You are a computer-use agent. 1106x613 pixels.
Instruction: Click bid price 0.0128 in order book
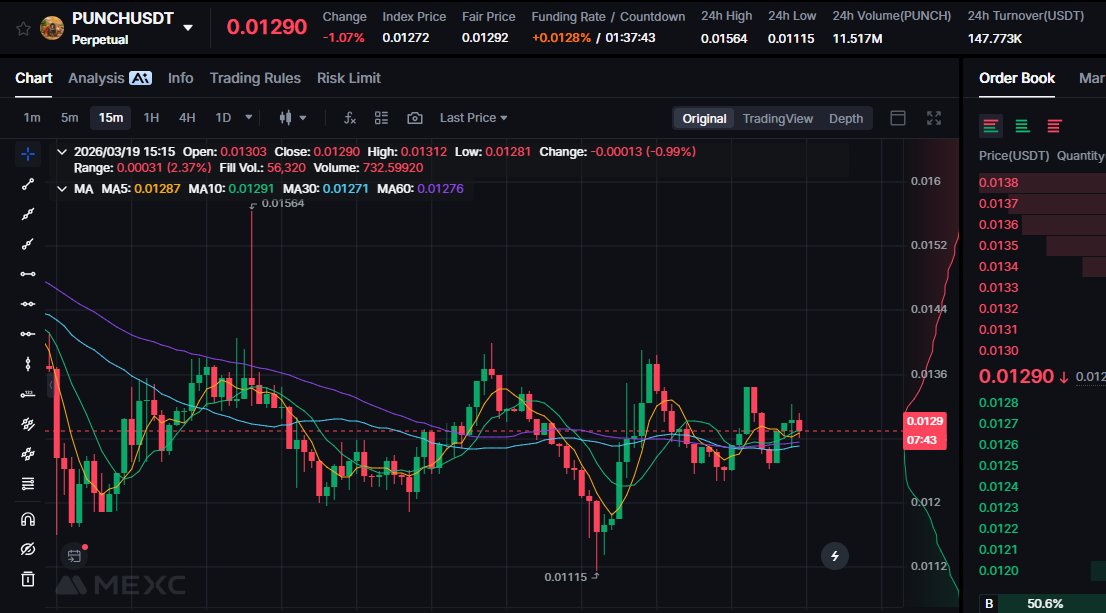(x=998, y=403)
